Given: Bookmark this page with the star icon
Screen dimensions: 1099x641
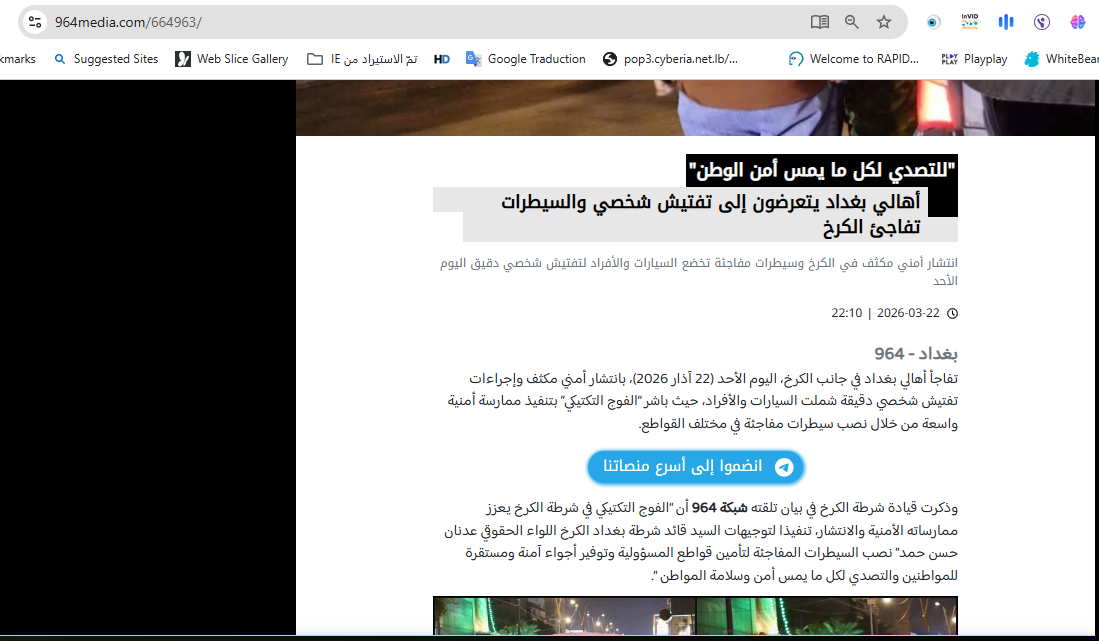Looking at the screenshot, I should [x=884, y=22].
